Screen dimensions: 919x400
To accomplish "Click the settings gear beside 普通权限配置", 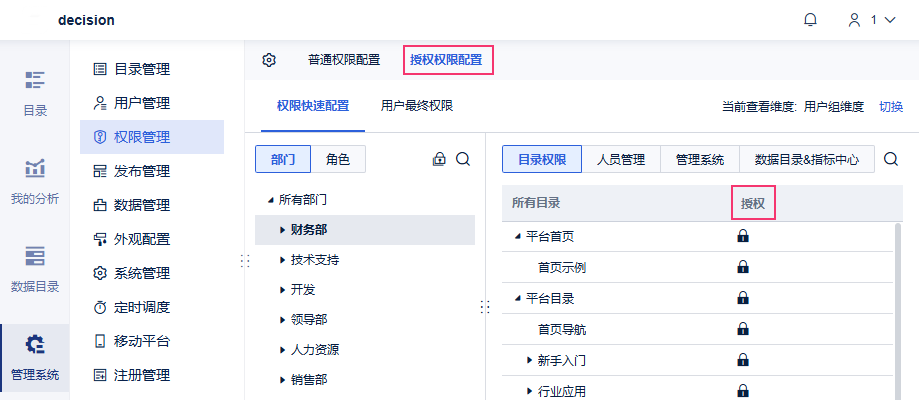I will pyautogui.click(x=269, y=60).
